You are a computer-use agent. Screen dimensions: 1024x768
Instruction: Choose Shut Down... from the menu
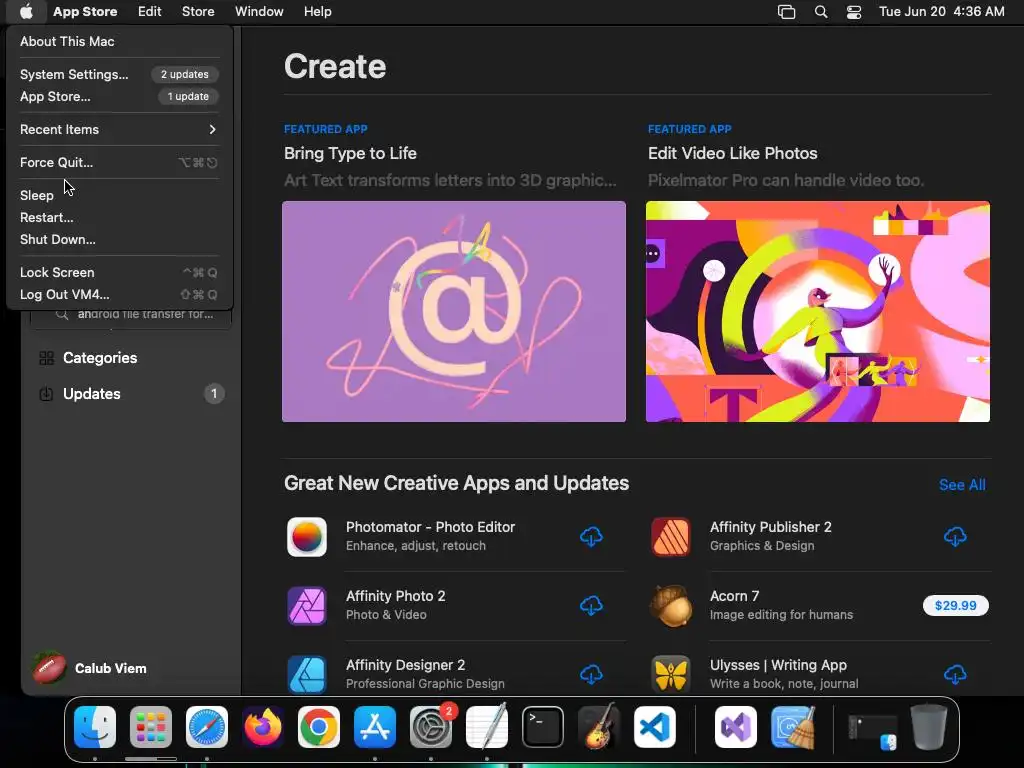pos(119,239)
